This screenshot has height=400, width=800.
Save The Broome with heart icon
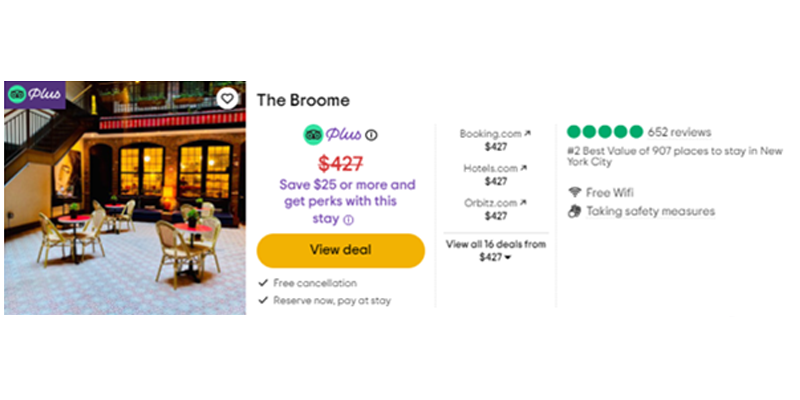[227, 98]
